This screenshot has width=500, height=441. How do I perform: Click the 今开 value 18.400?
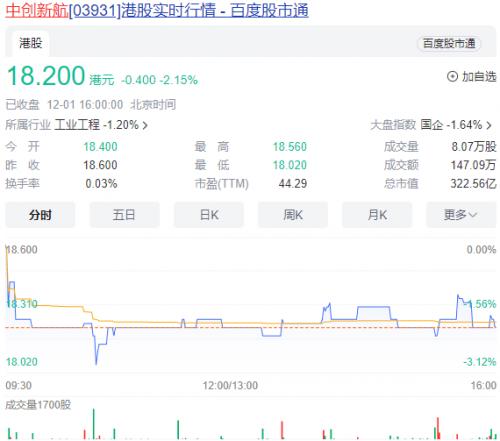point(100,147)
